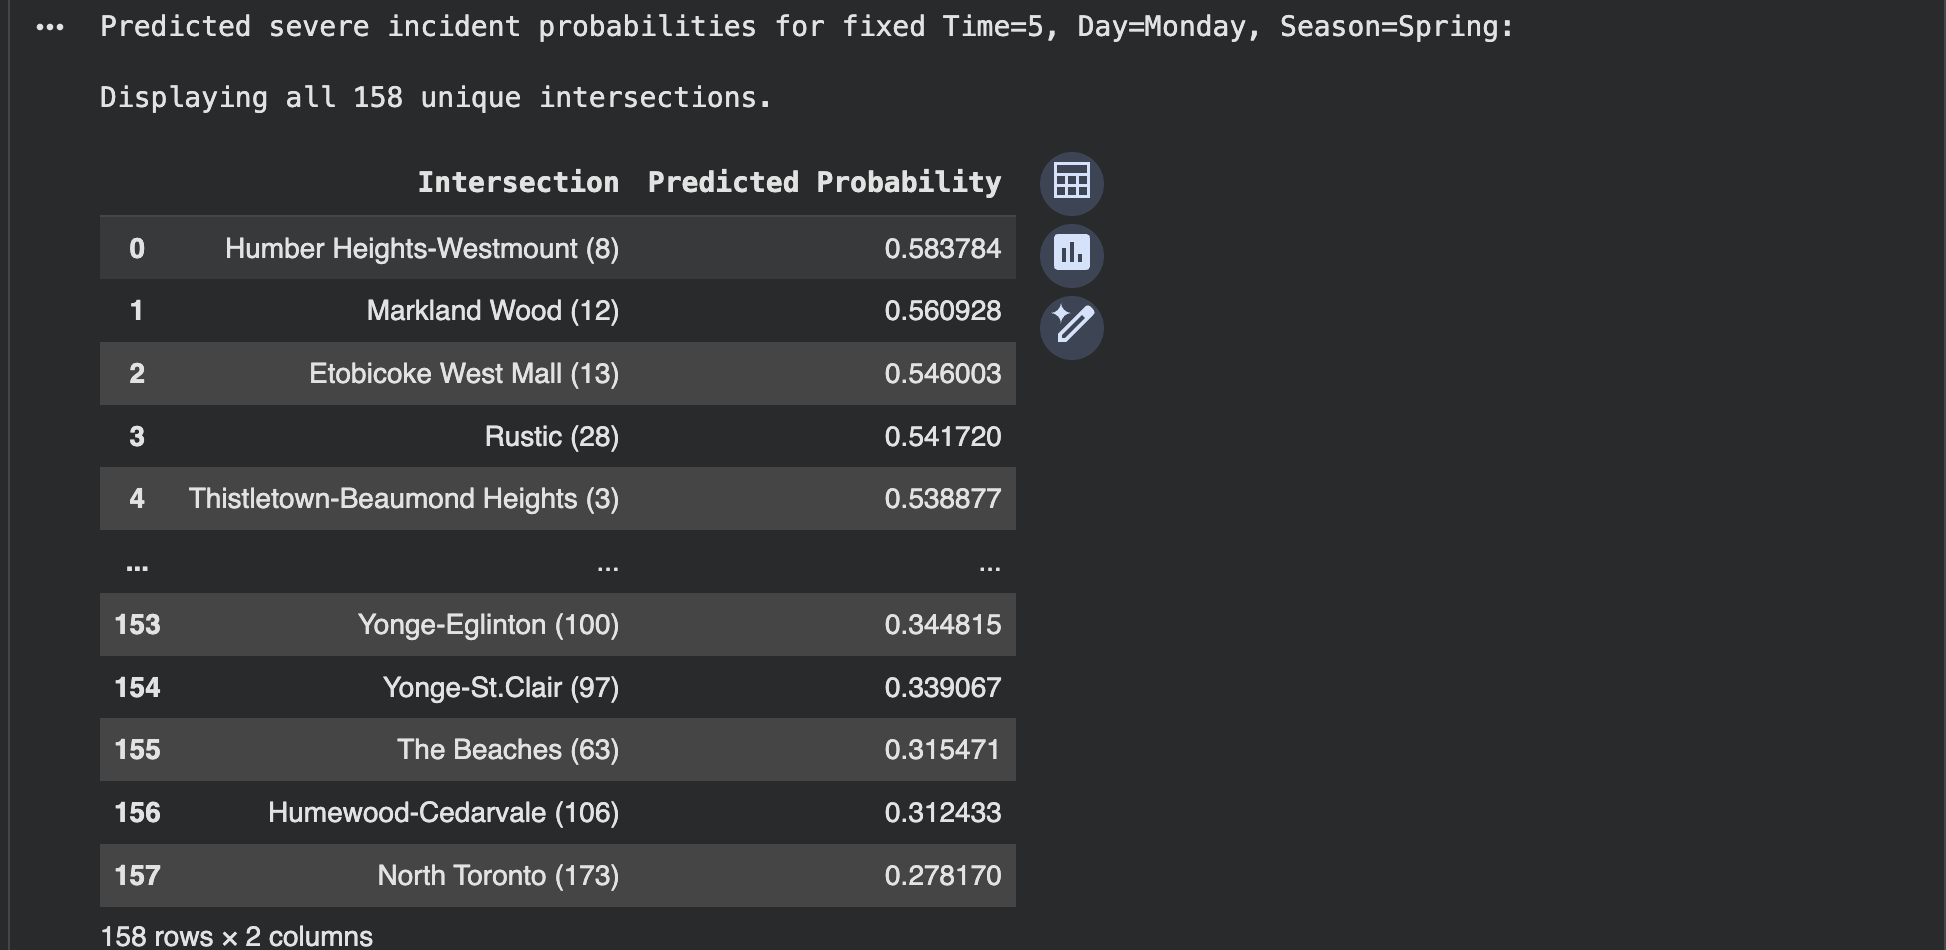This screenshot has height=950, width=1946.
Task: Click the "158 rows × 2 columns" summary text
Action: point(236,936)
